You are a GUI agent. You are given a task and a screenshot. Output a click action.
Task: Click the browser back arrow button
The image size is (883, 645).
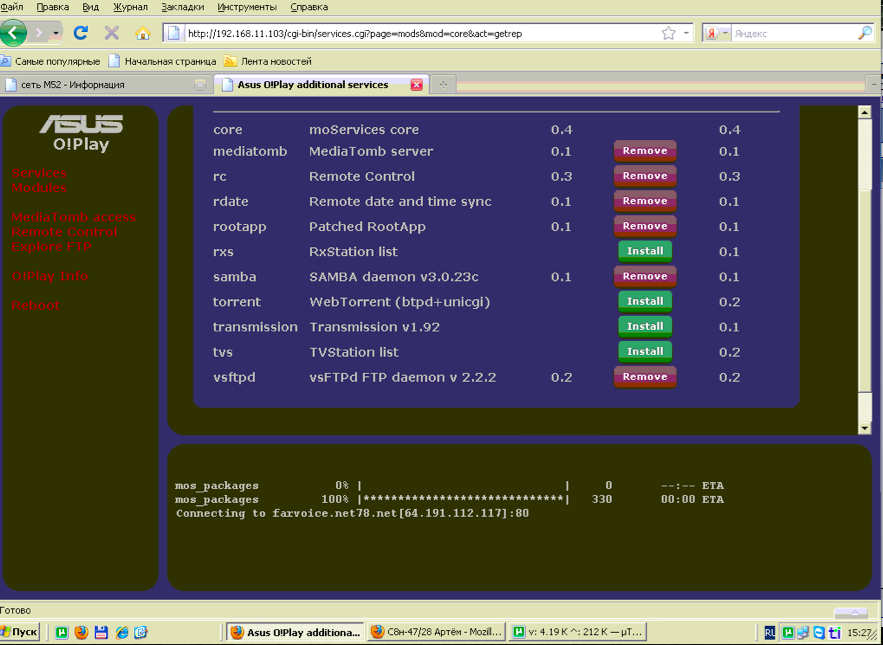(x=13, y=33)
